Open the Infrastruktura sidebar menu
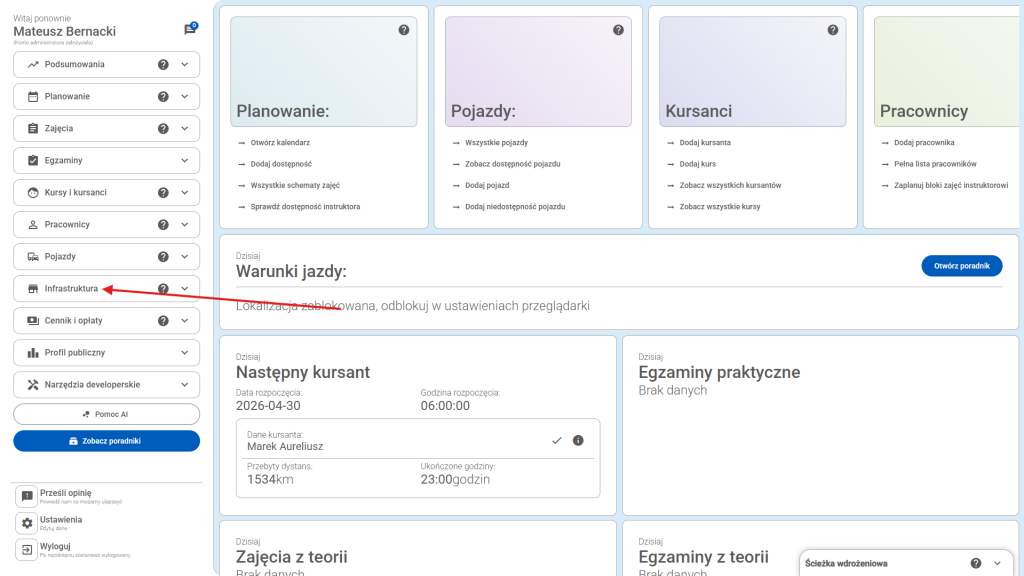Image resolution: width=1024 pixels, height=576 pixels. click(70, 289)
